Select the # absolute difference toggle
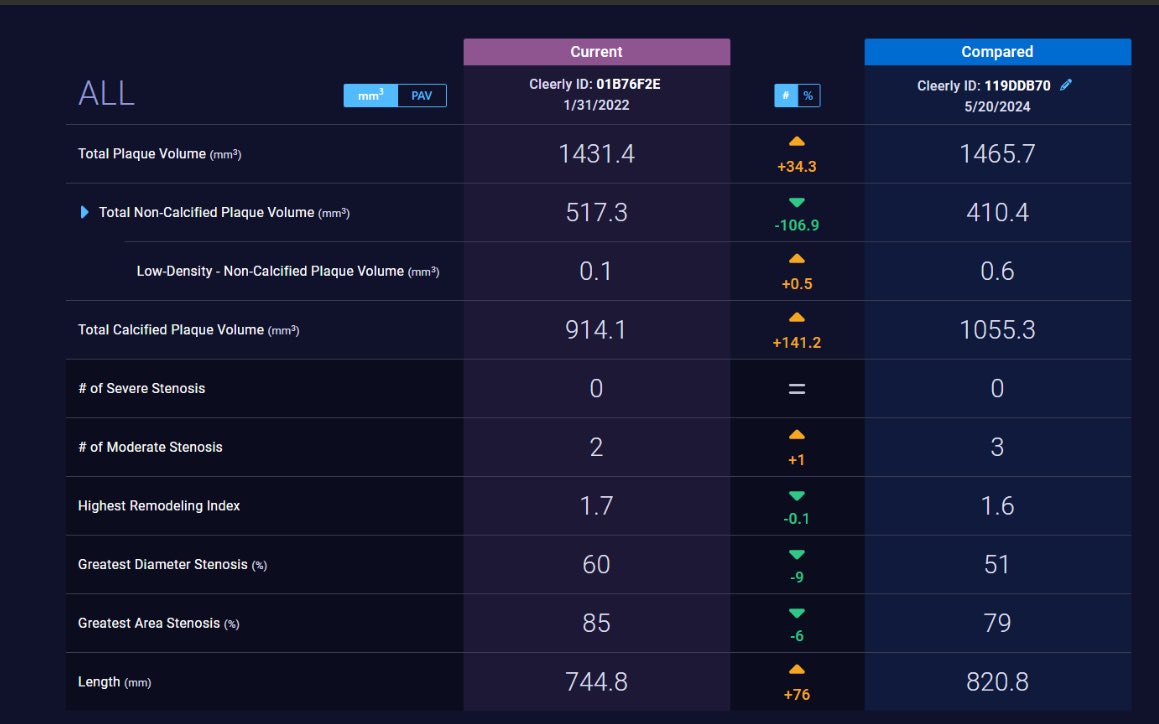1159x724 pixels. pyautogui.click(x=786, y=95)
